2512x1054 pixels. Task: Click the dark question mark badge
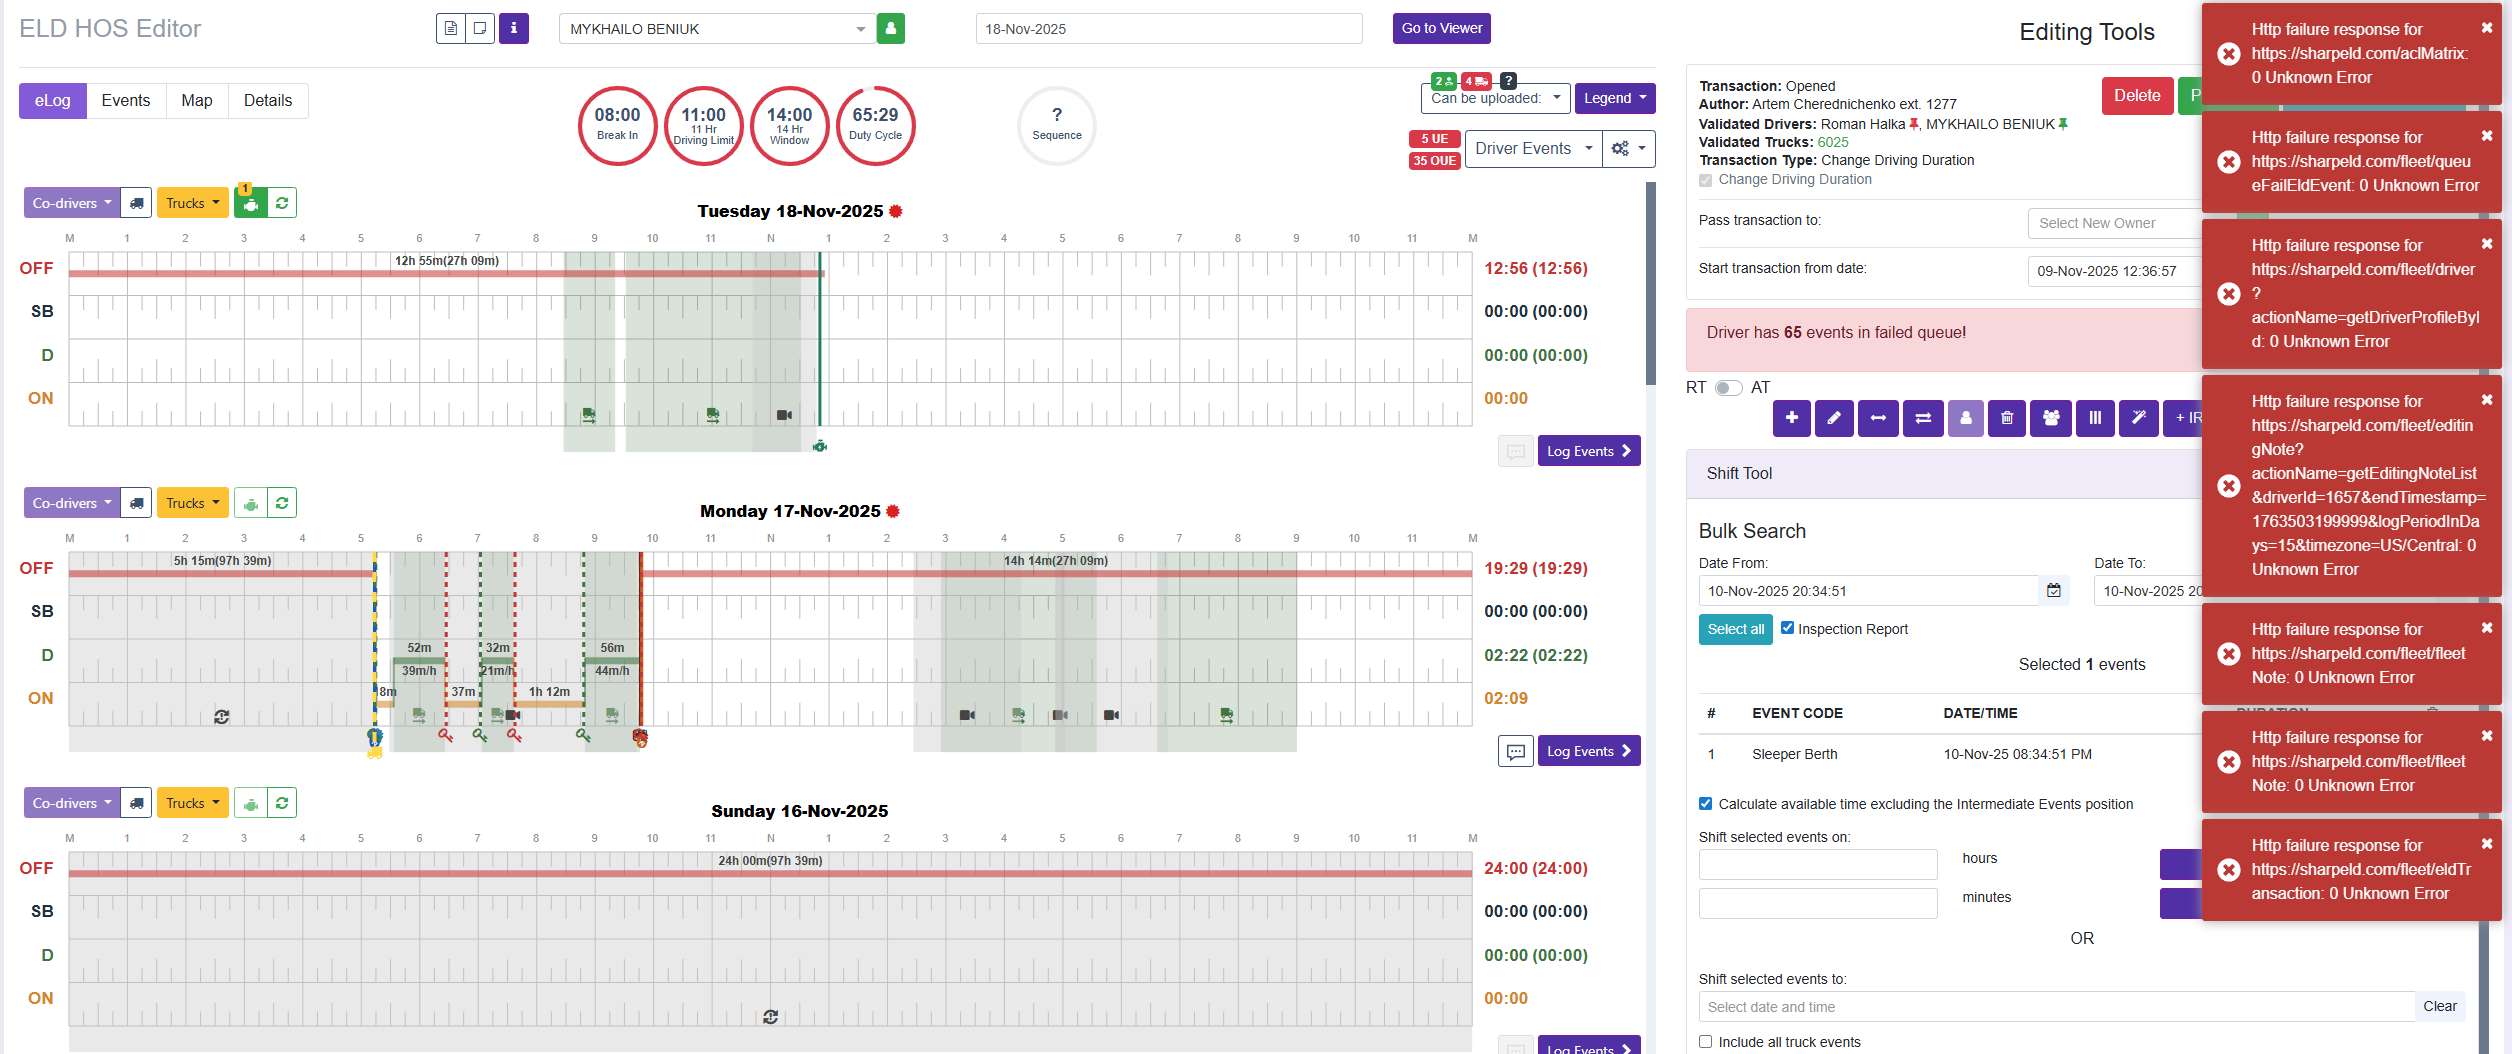(1509, 81)
